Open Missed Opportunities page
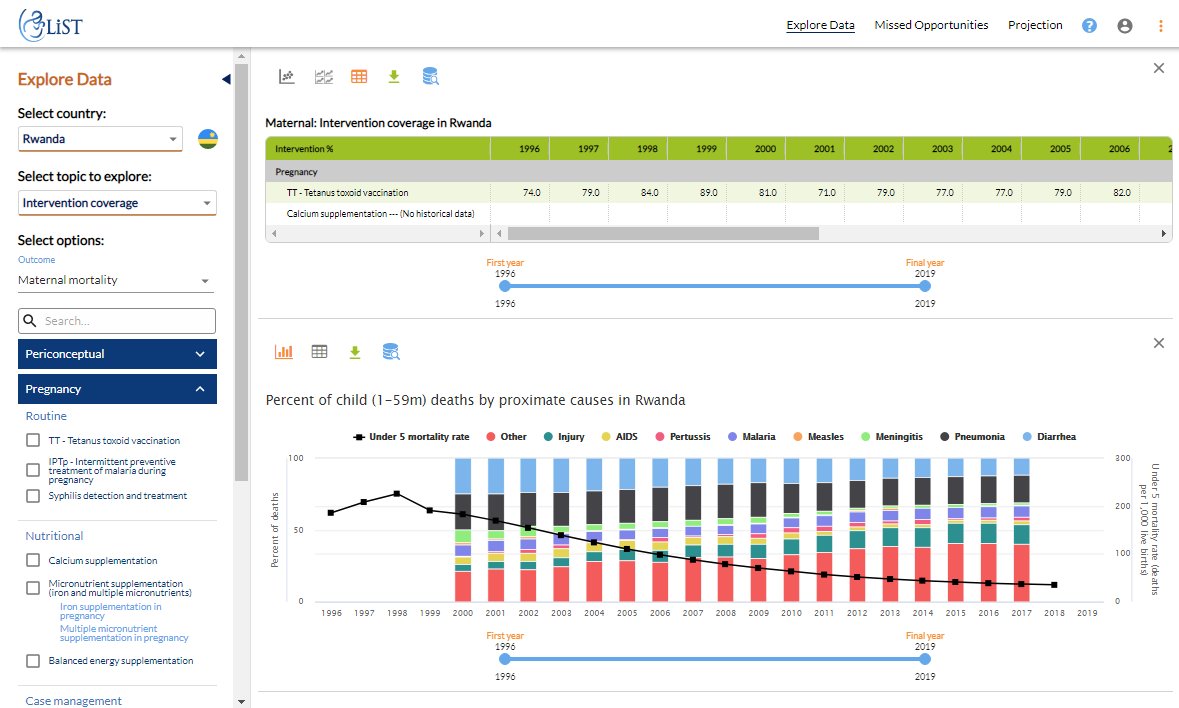1179x708 pixels. coord(931,26)
